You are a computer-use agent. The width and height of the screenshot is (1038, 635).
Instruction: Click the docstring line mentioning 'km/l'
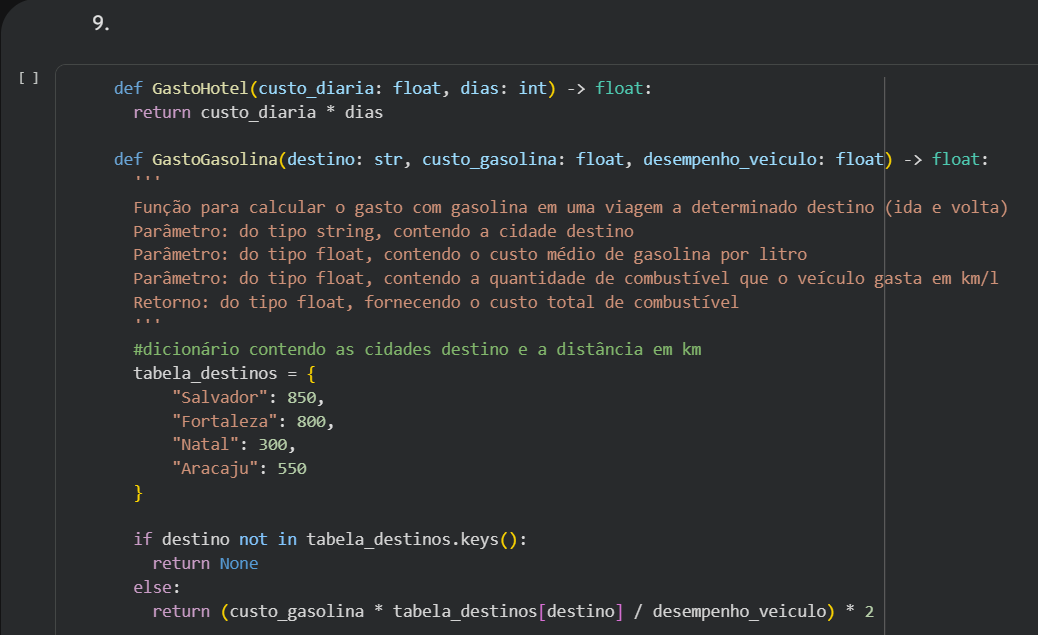tap(566, 278)
